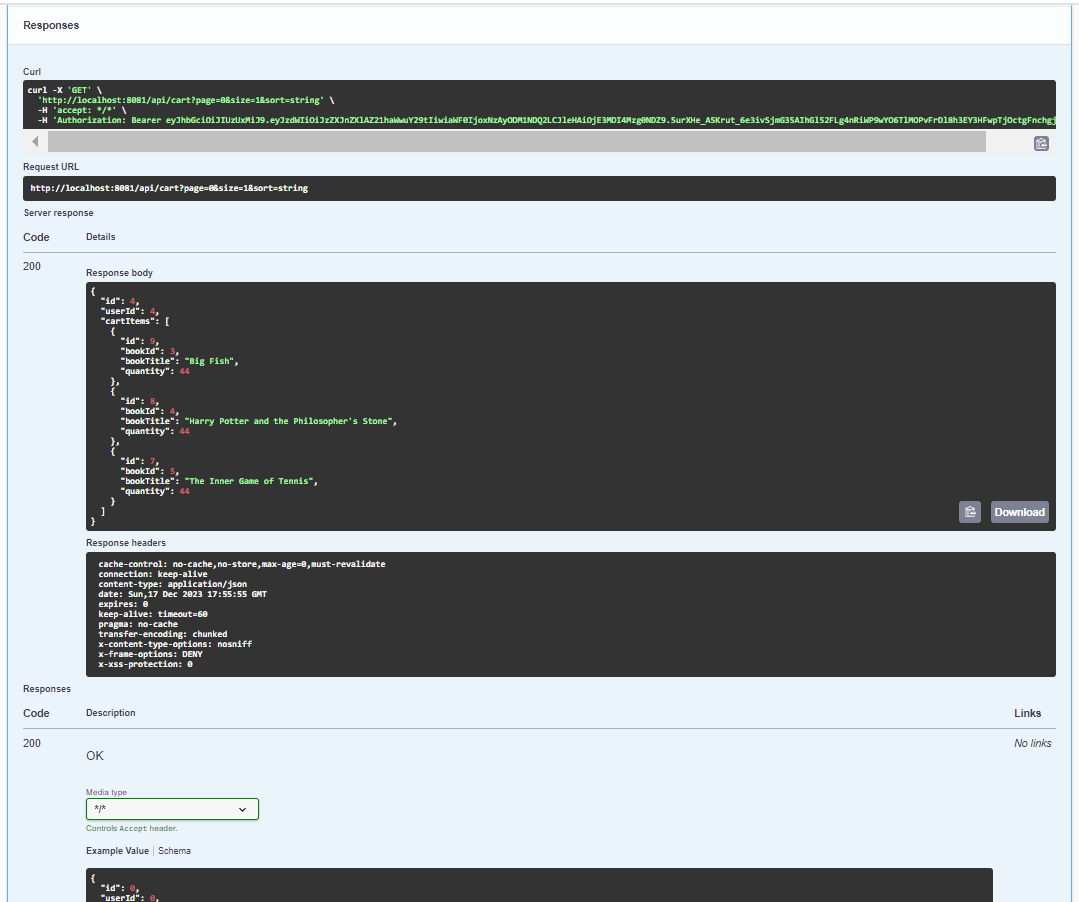The image size is (1079, 902).
Task: Click the chevron arrow in Media type selector
Action: tap(242, 810)
